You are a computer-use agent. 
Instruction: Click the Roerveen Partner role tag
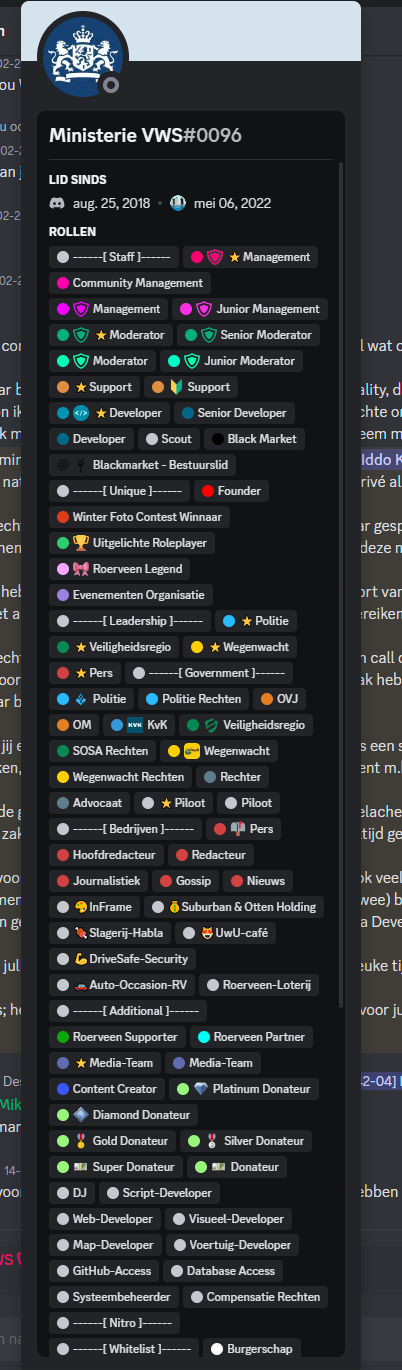click(252, 1037)
